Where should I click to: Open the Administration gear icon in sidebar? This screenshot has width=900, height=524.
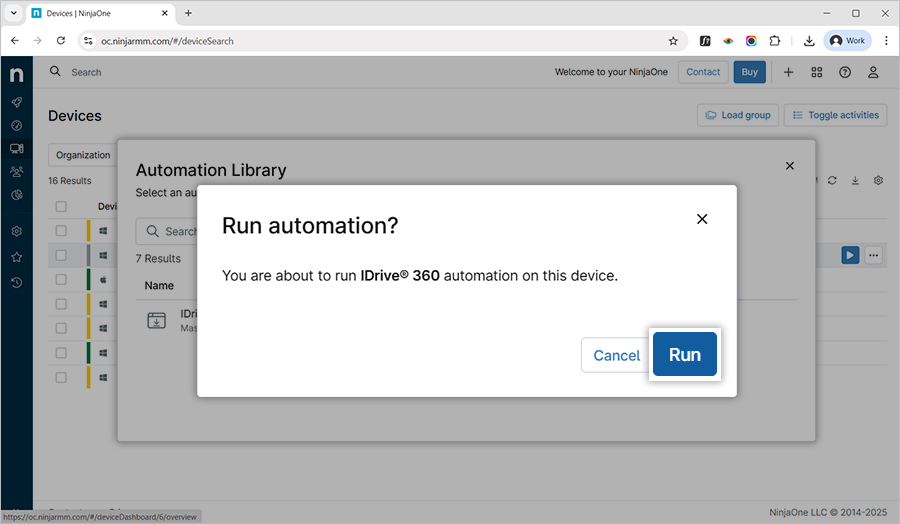point(16,231)
